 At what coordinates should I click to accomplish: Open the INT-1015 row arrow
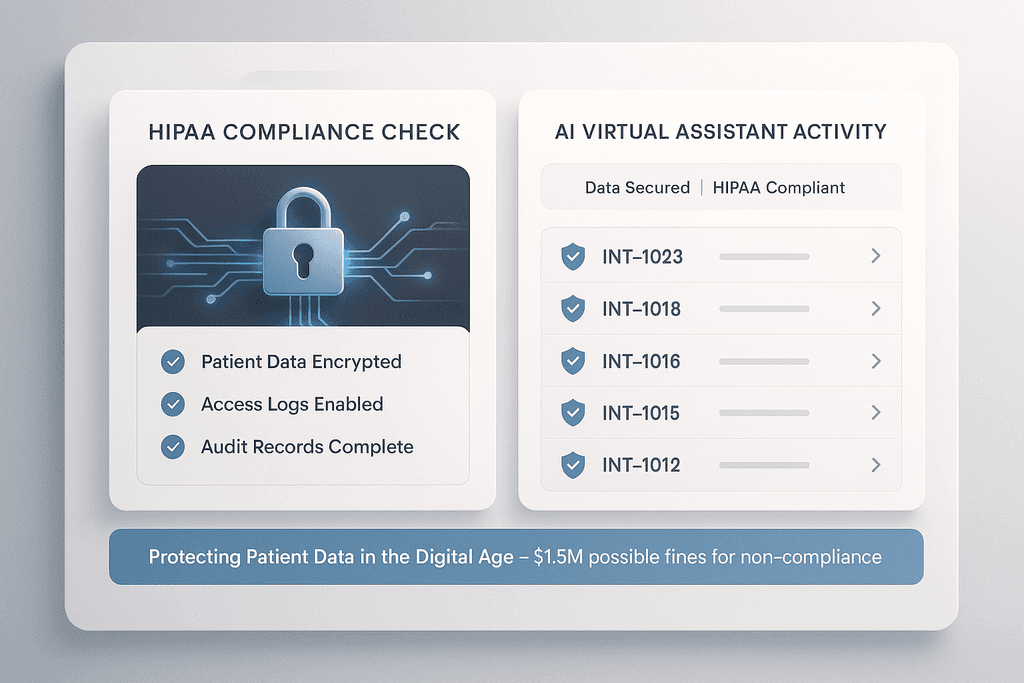click(x=876, y=413)
